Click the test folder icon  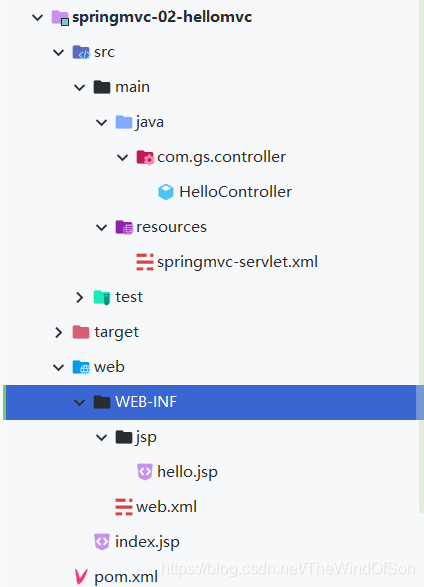102,297
